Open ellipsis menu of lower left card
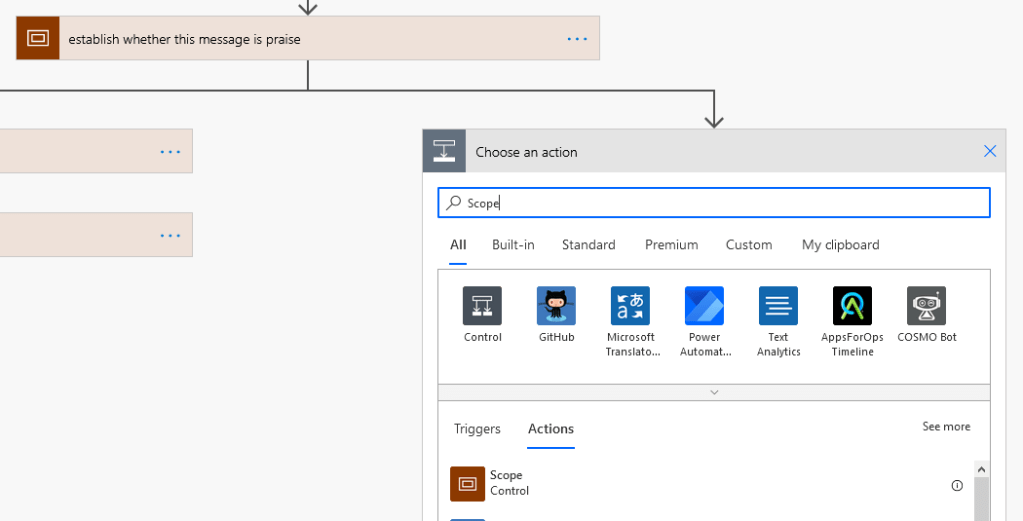Screen dimensions: 1023x521 pos(170,235)
